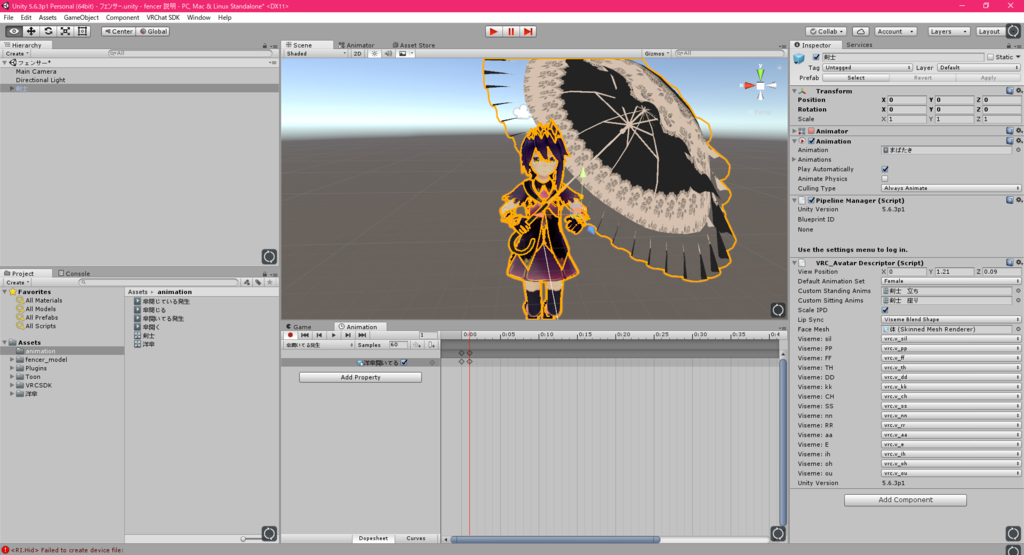Click the Step frame button

tap(528, 31)
